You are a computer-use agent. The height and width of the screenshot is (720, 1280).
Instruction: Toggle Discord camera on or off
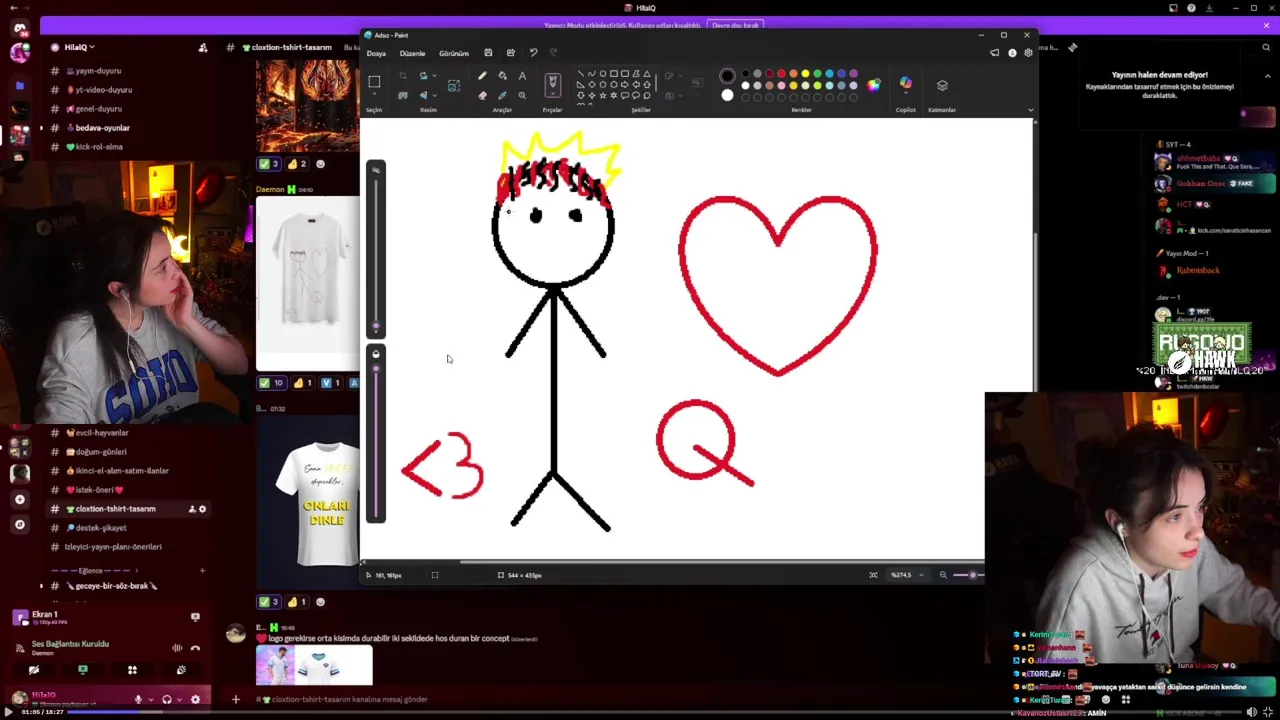click(34, 670)
